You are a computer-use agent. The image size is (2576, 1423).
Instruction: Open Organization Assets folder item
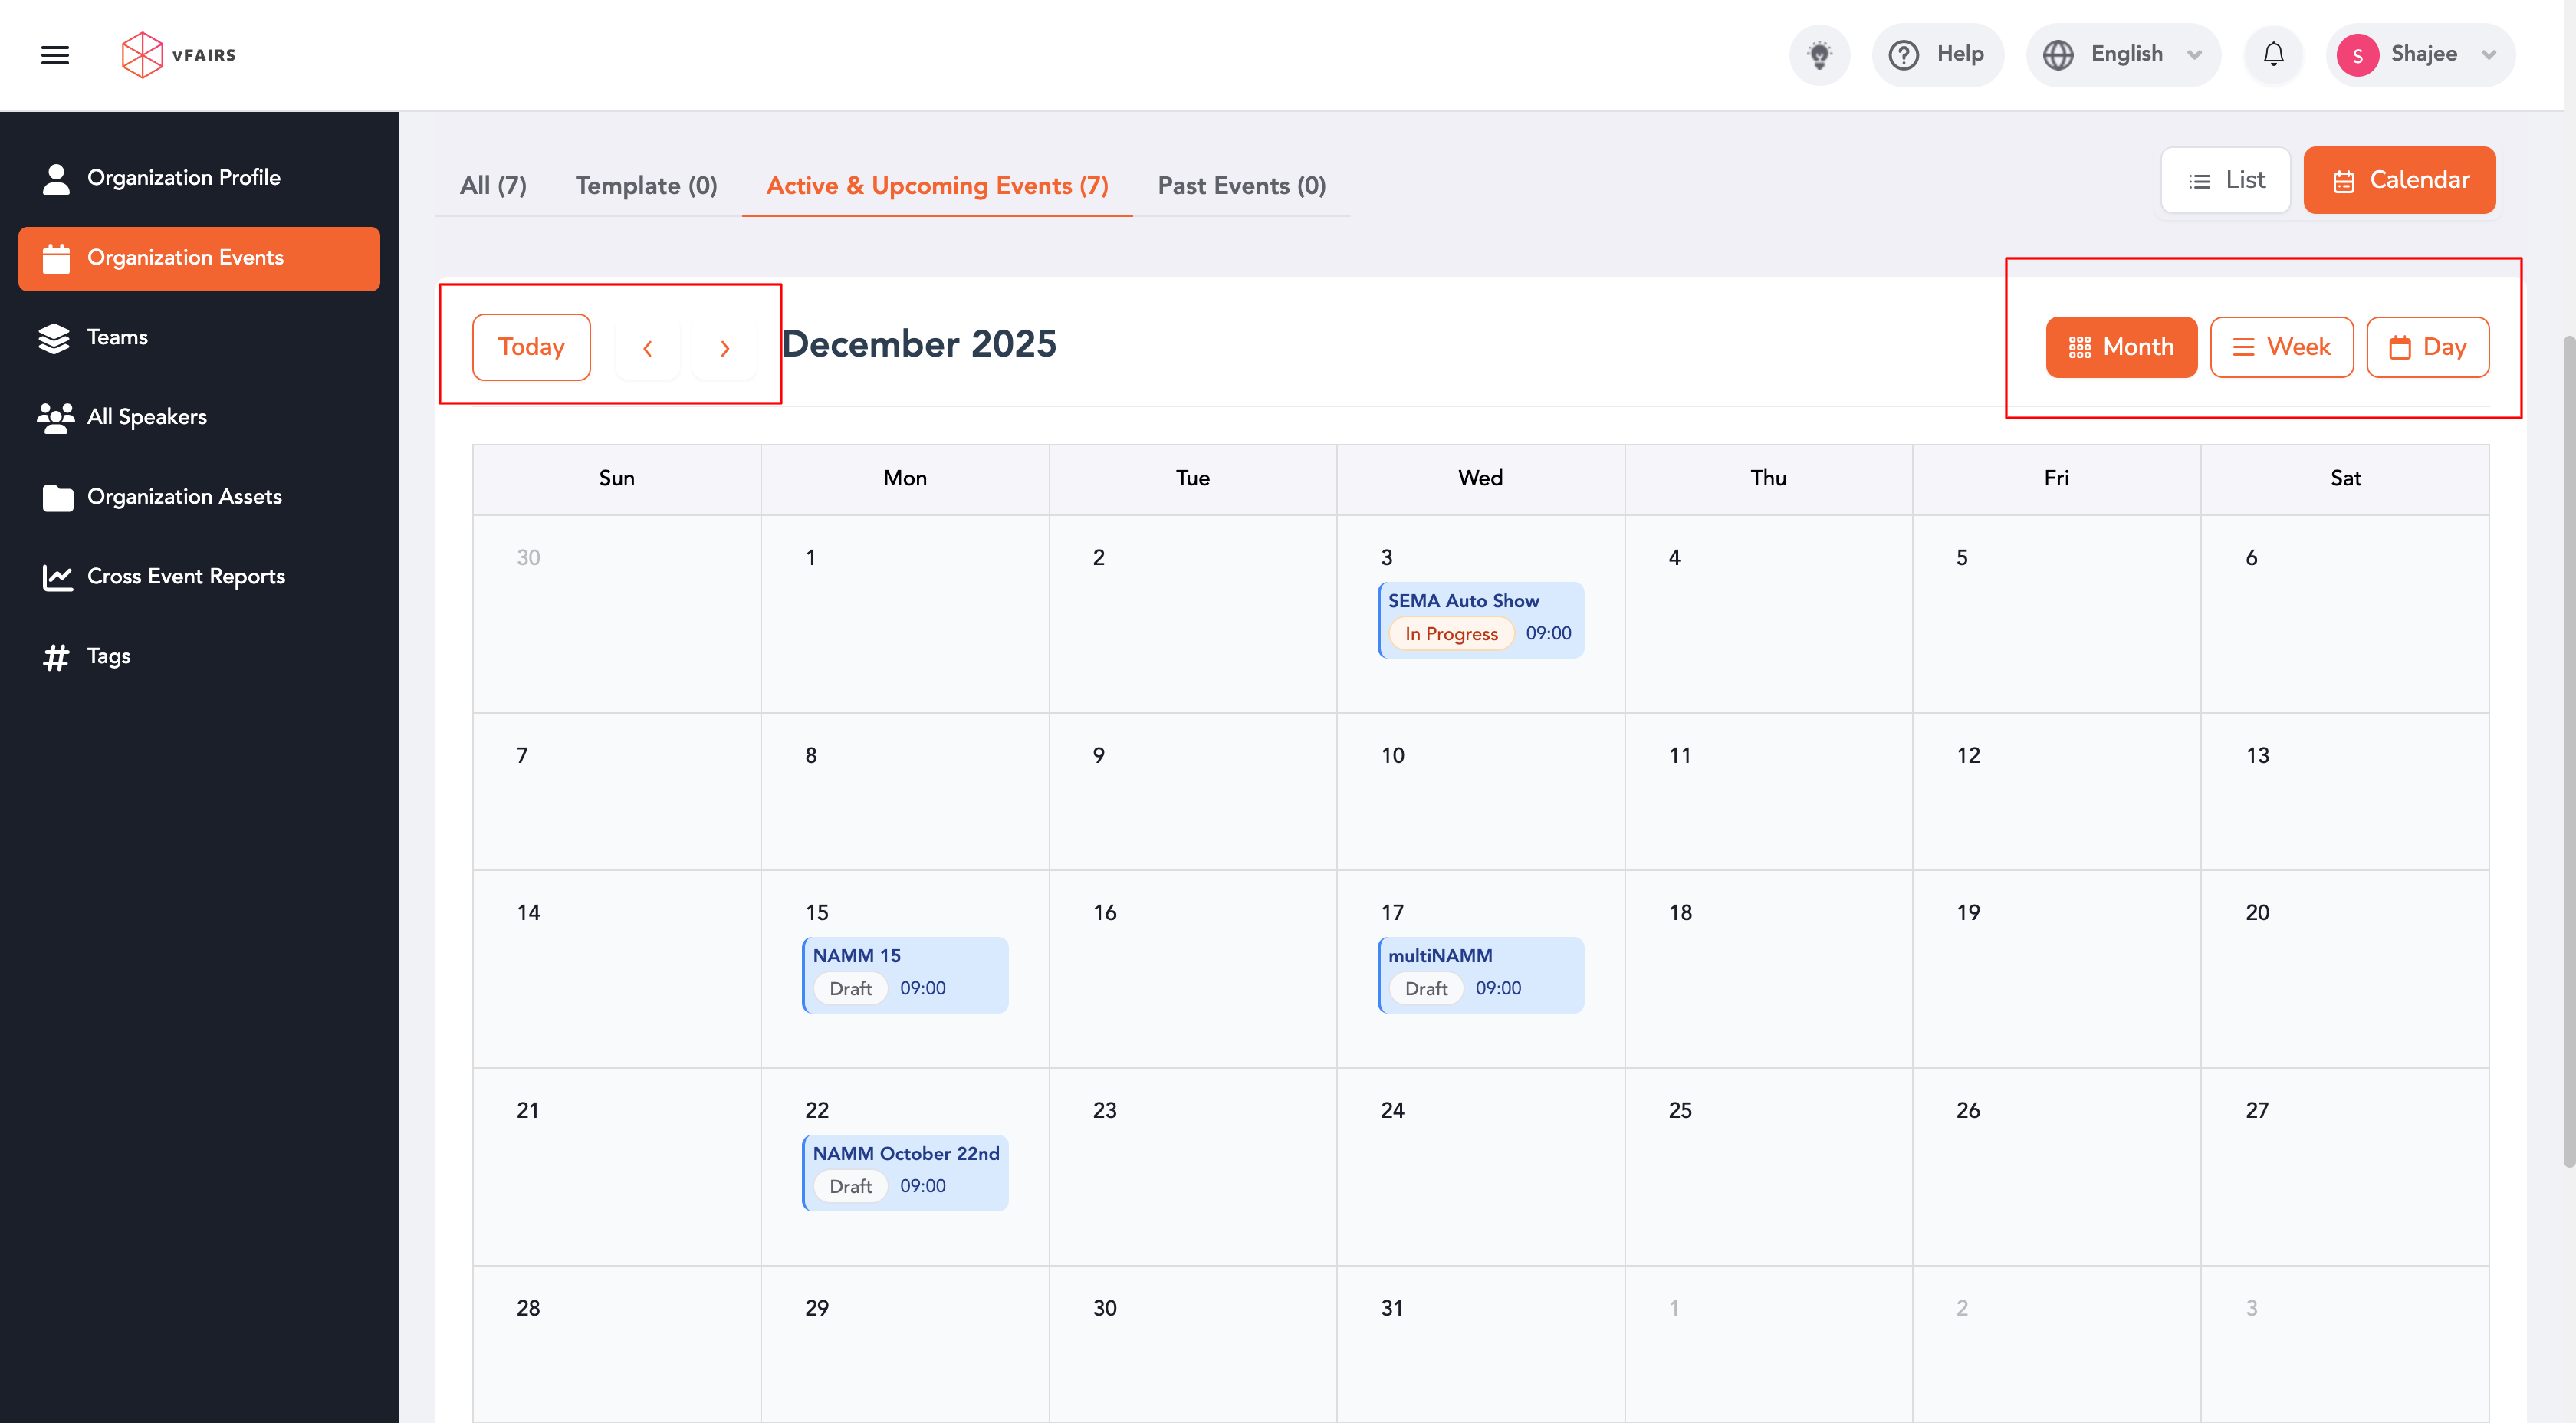(x=184, y=496)
